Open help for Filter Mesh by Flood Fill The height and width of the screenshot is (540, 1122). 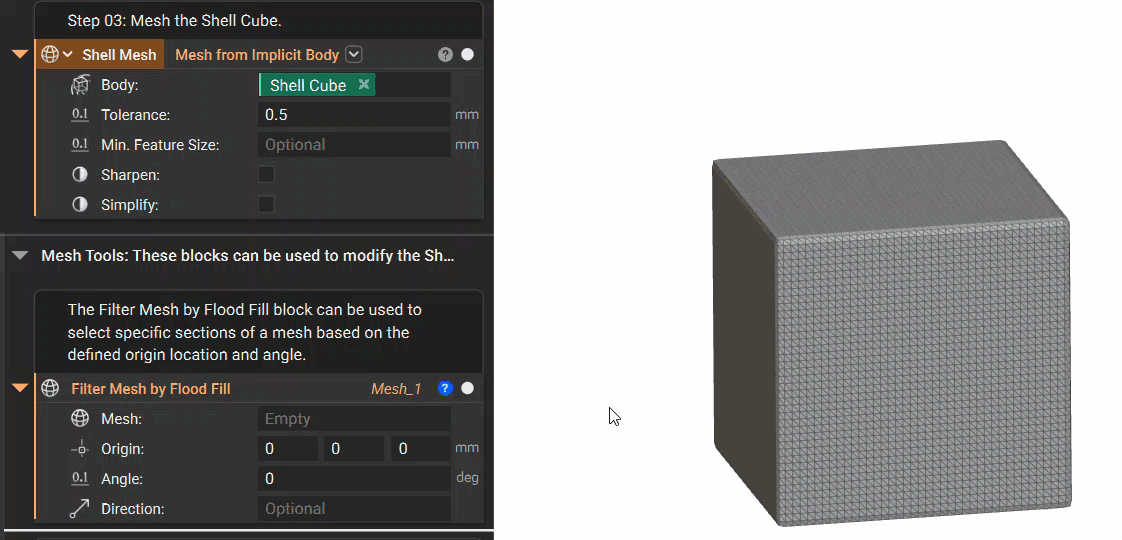[x=445, y=388]
